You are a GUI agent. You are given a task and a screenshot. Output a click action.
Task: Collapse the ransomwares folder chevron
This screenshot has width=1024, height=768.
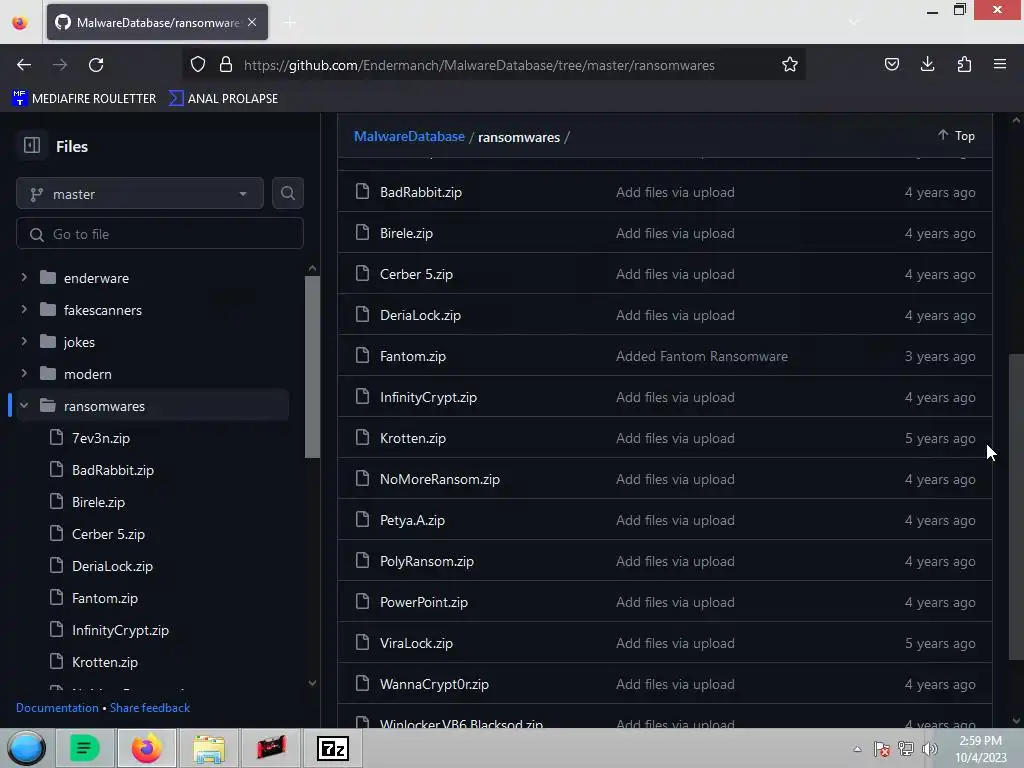tap(24, 406)
